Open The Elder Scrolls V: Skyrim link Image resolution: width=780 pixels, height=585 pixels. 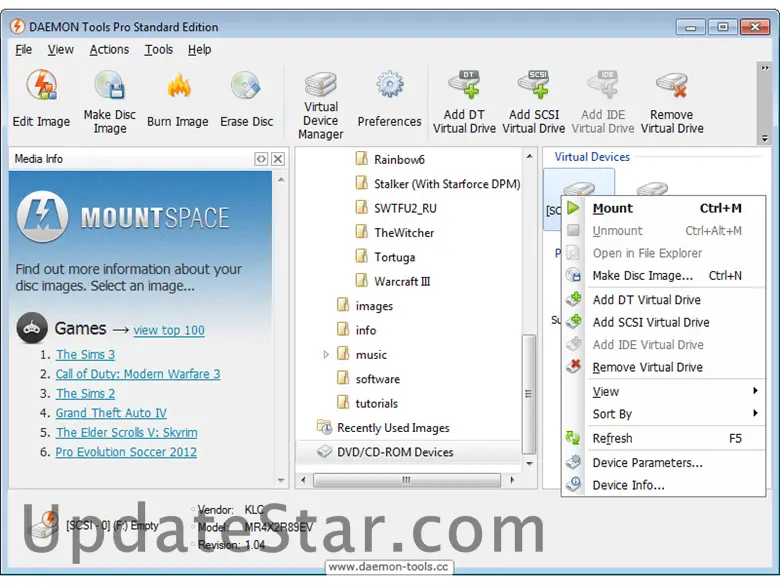[x=126, y=432]
